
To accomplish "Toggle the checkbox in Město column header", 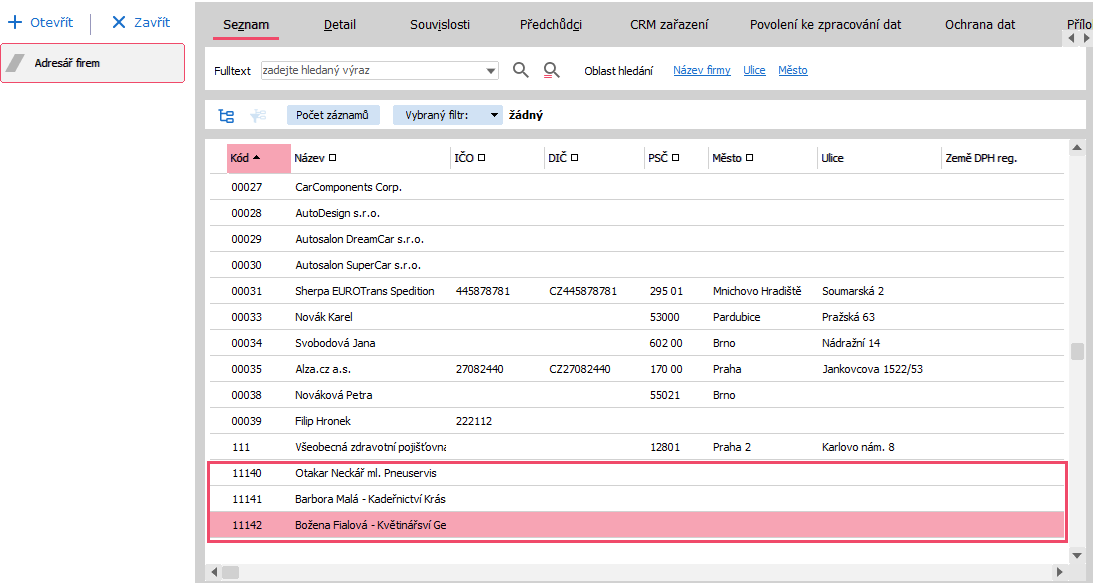I will 750,158.
